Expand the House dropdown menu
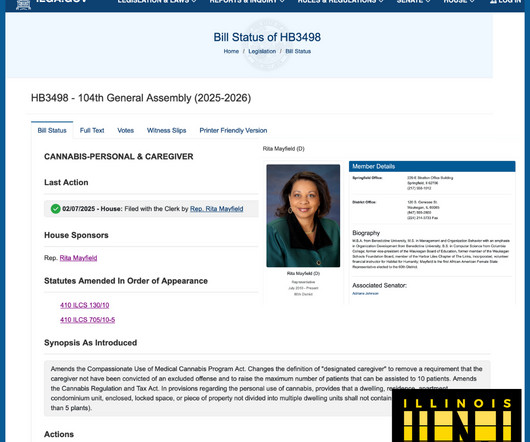 click(459, 2)
